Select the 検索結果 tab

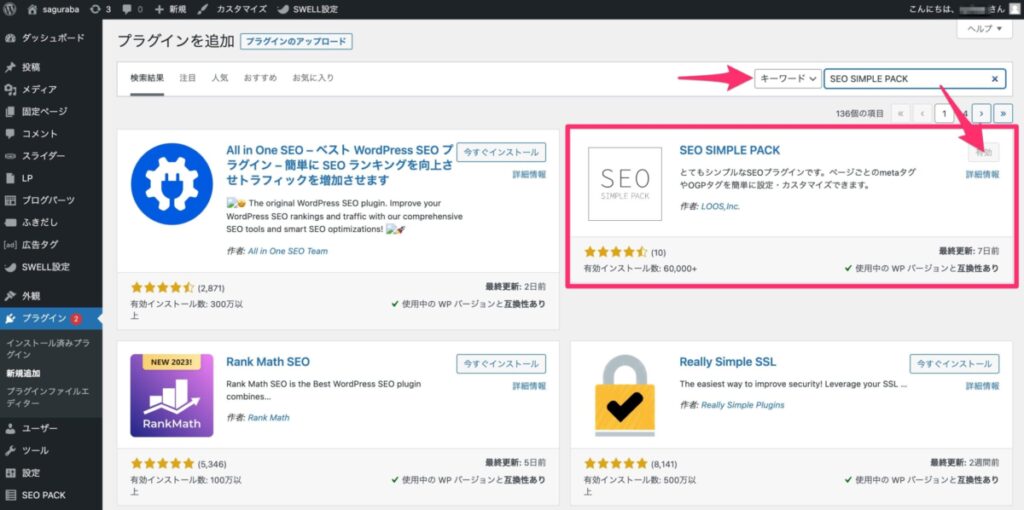pyautogui.click(x=147, y=78)
